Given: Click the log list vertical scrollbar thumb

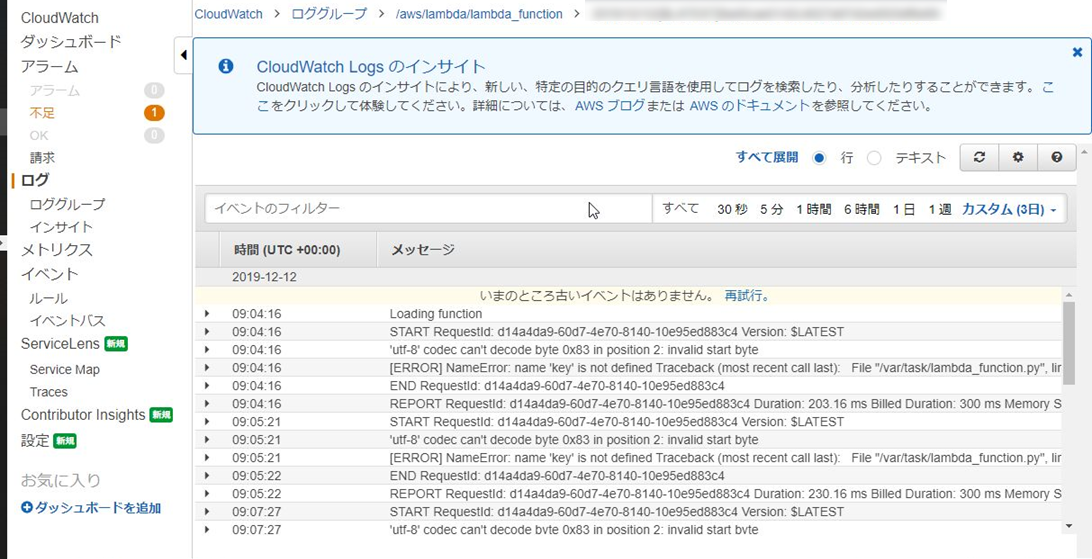Looking at the screenshot, I should (1069, 343).
